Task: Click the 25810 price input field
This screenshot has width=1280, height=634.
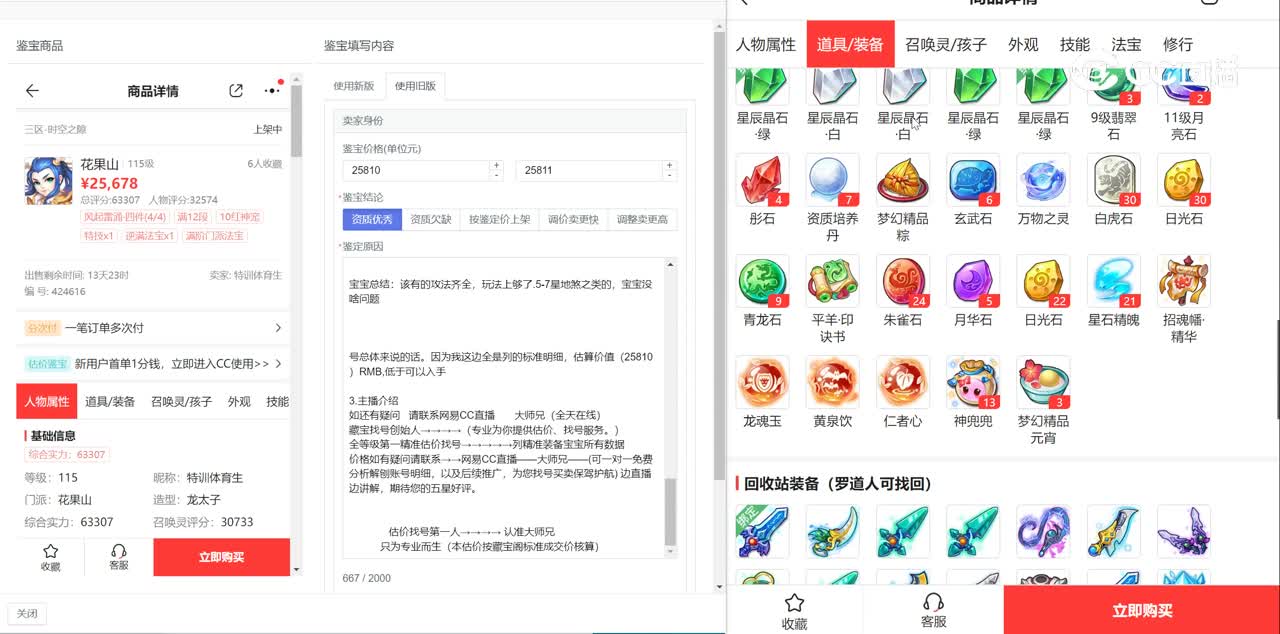Action: 416,170
